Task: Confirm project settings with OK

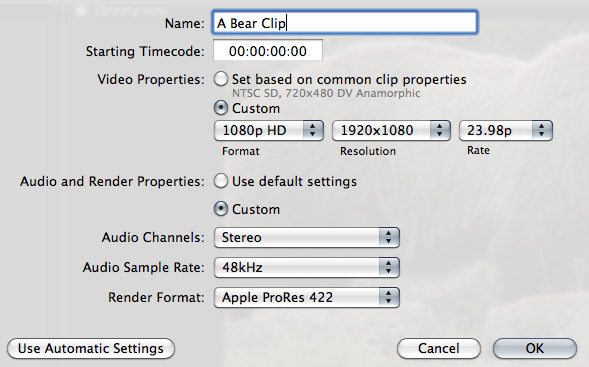Action: [x=535, y=348]
